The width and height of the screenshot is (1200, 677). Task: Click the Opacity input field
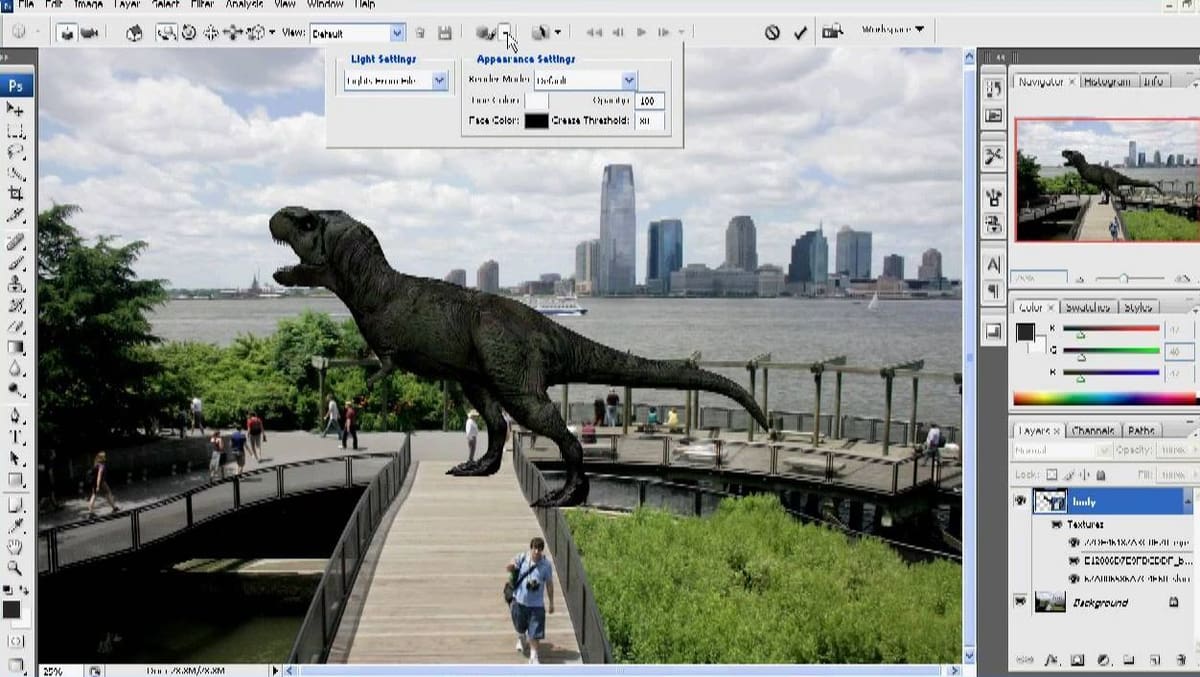pos(649,101)
